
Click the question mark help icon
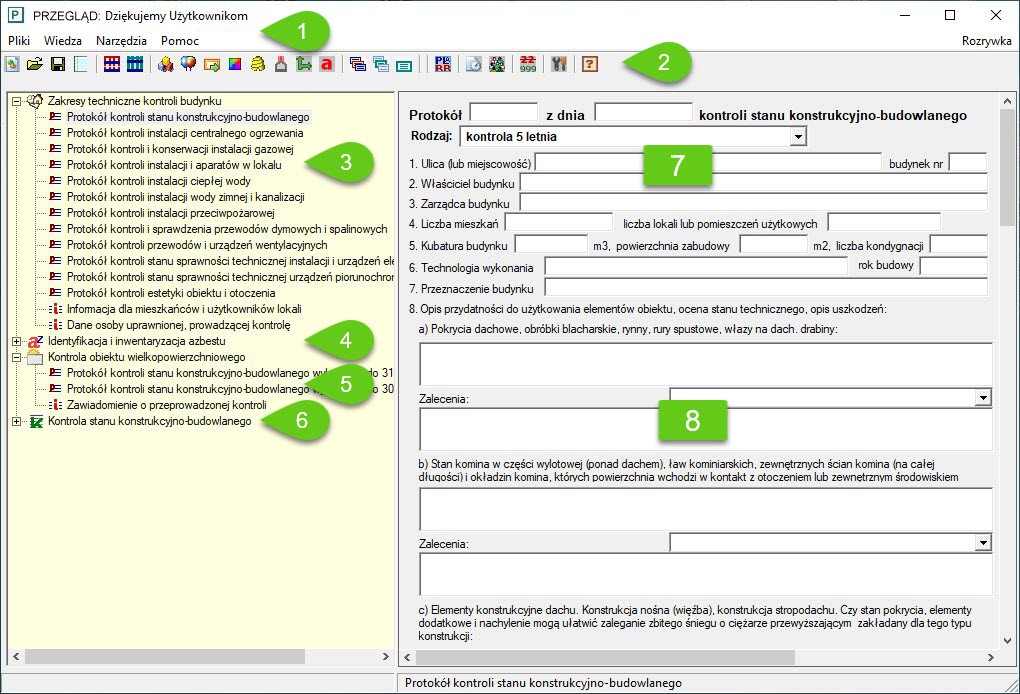coord(590,64)
